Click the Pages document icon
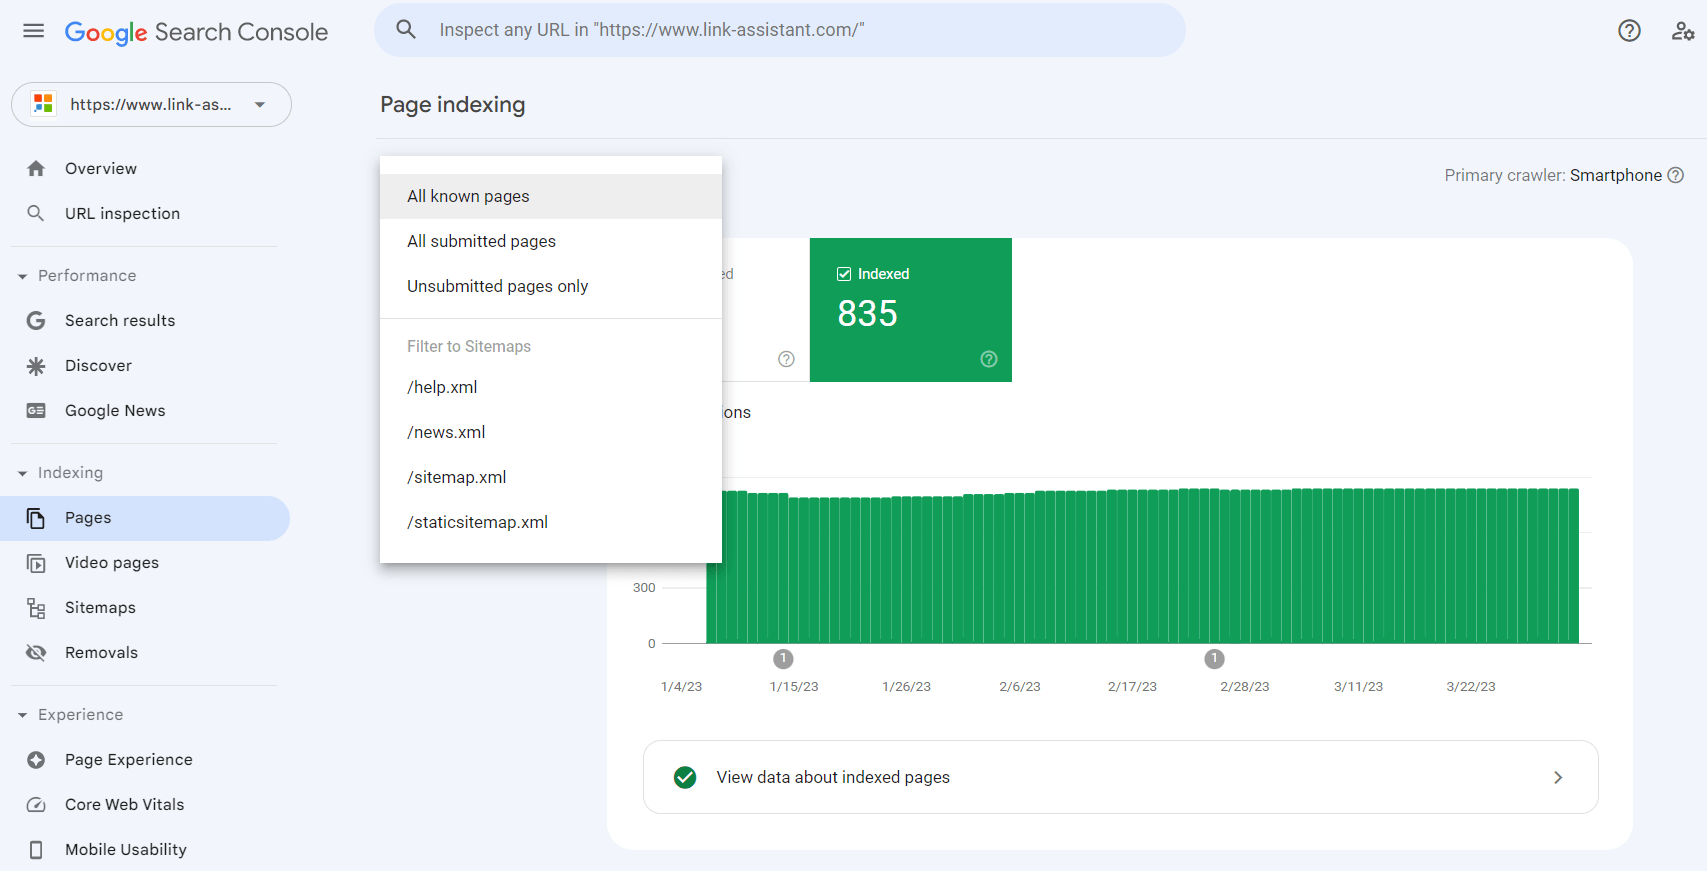Viewport: 1707px width, 871px height. [36, 518]
